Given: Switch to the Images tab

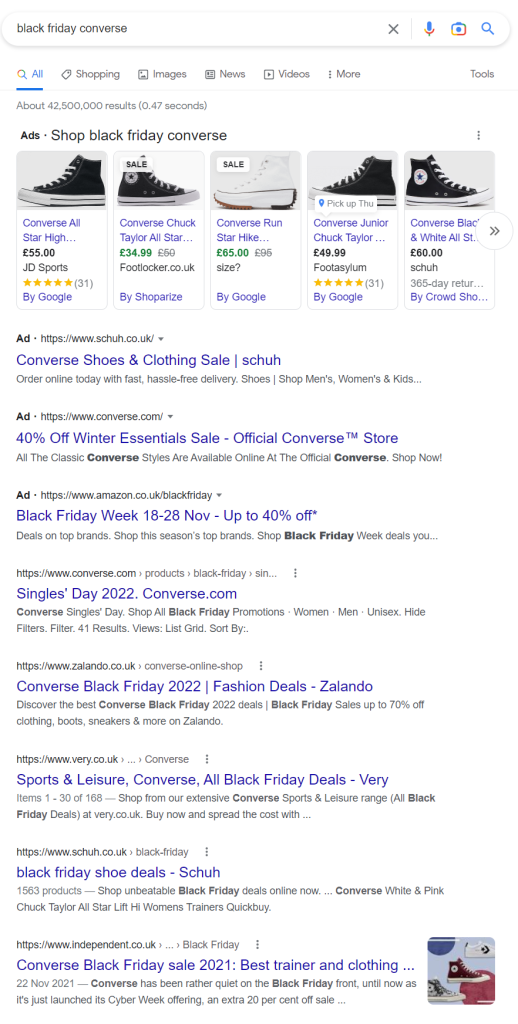Looking at the screenshot, I should [163, 74].
